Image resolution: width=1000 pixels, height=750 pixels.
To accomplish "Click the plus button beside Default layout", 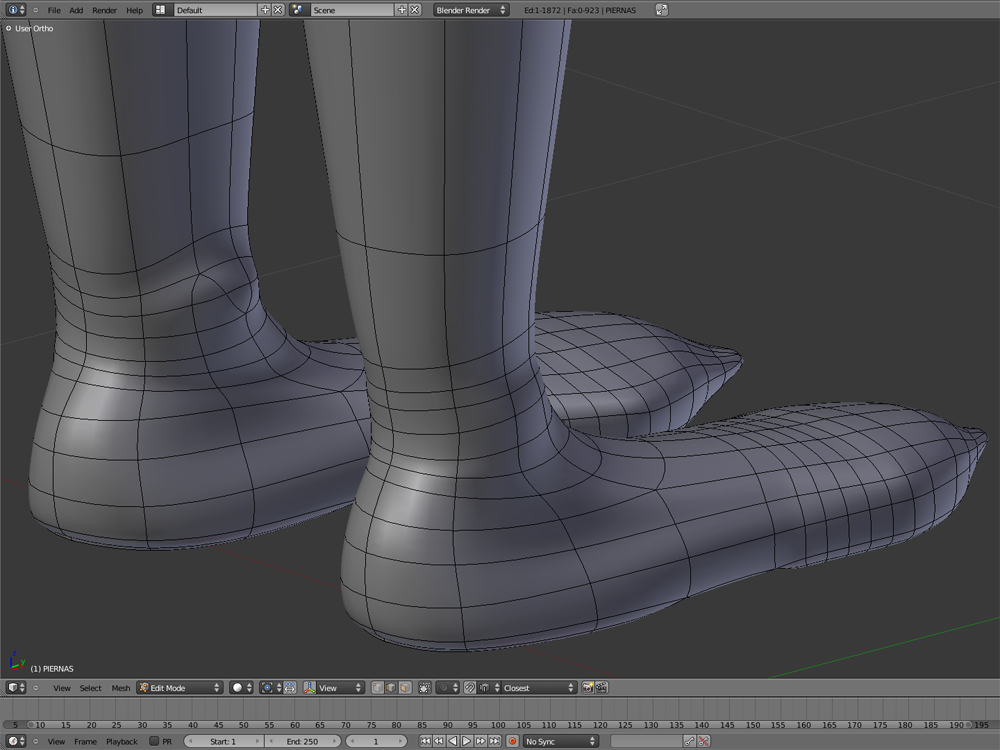I will [x=265, y=10].
